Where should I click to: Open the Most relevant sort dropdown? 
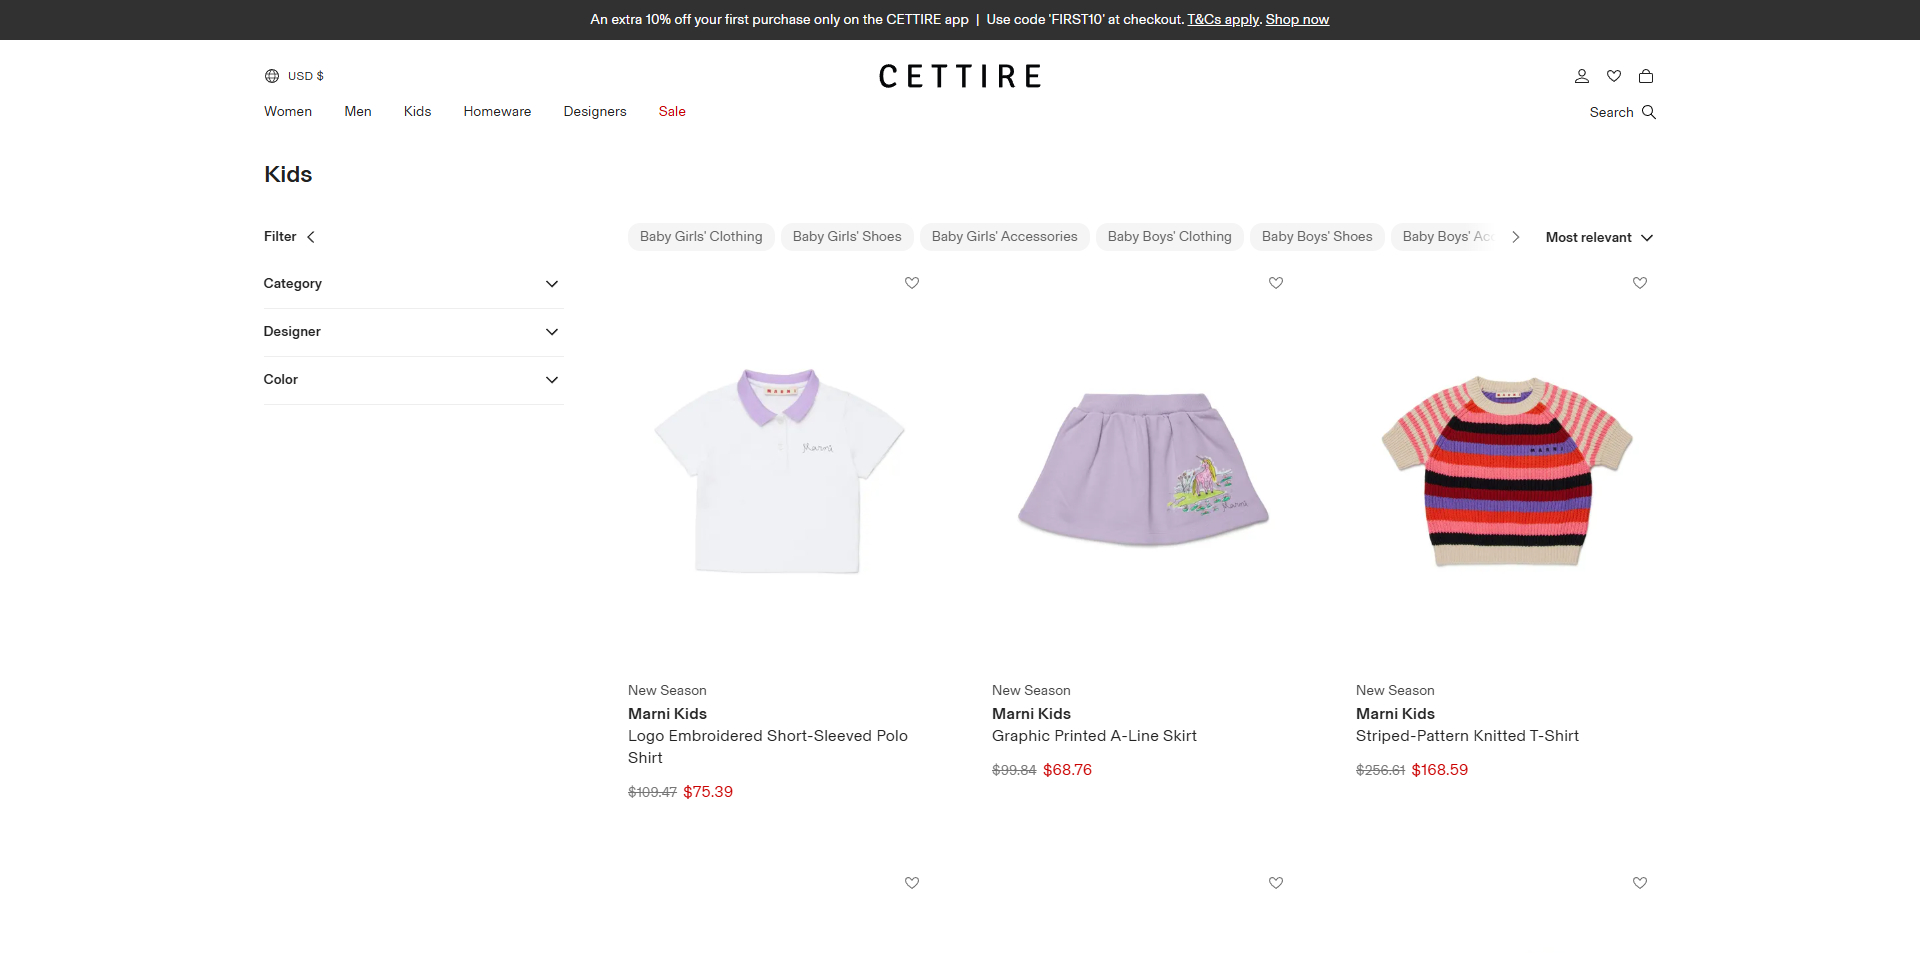click(1598, 237)
